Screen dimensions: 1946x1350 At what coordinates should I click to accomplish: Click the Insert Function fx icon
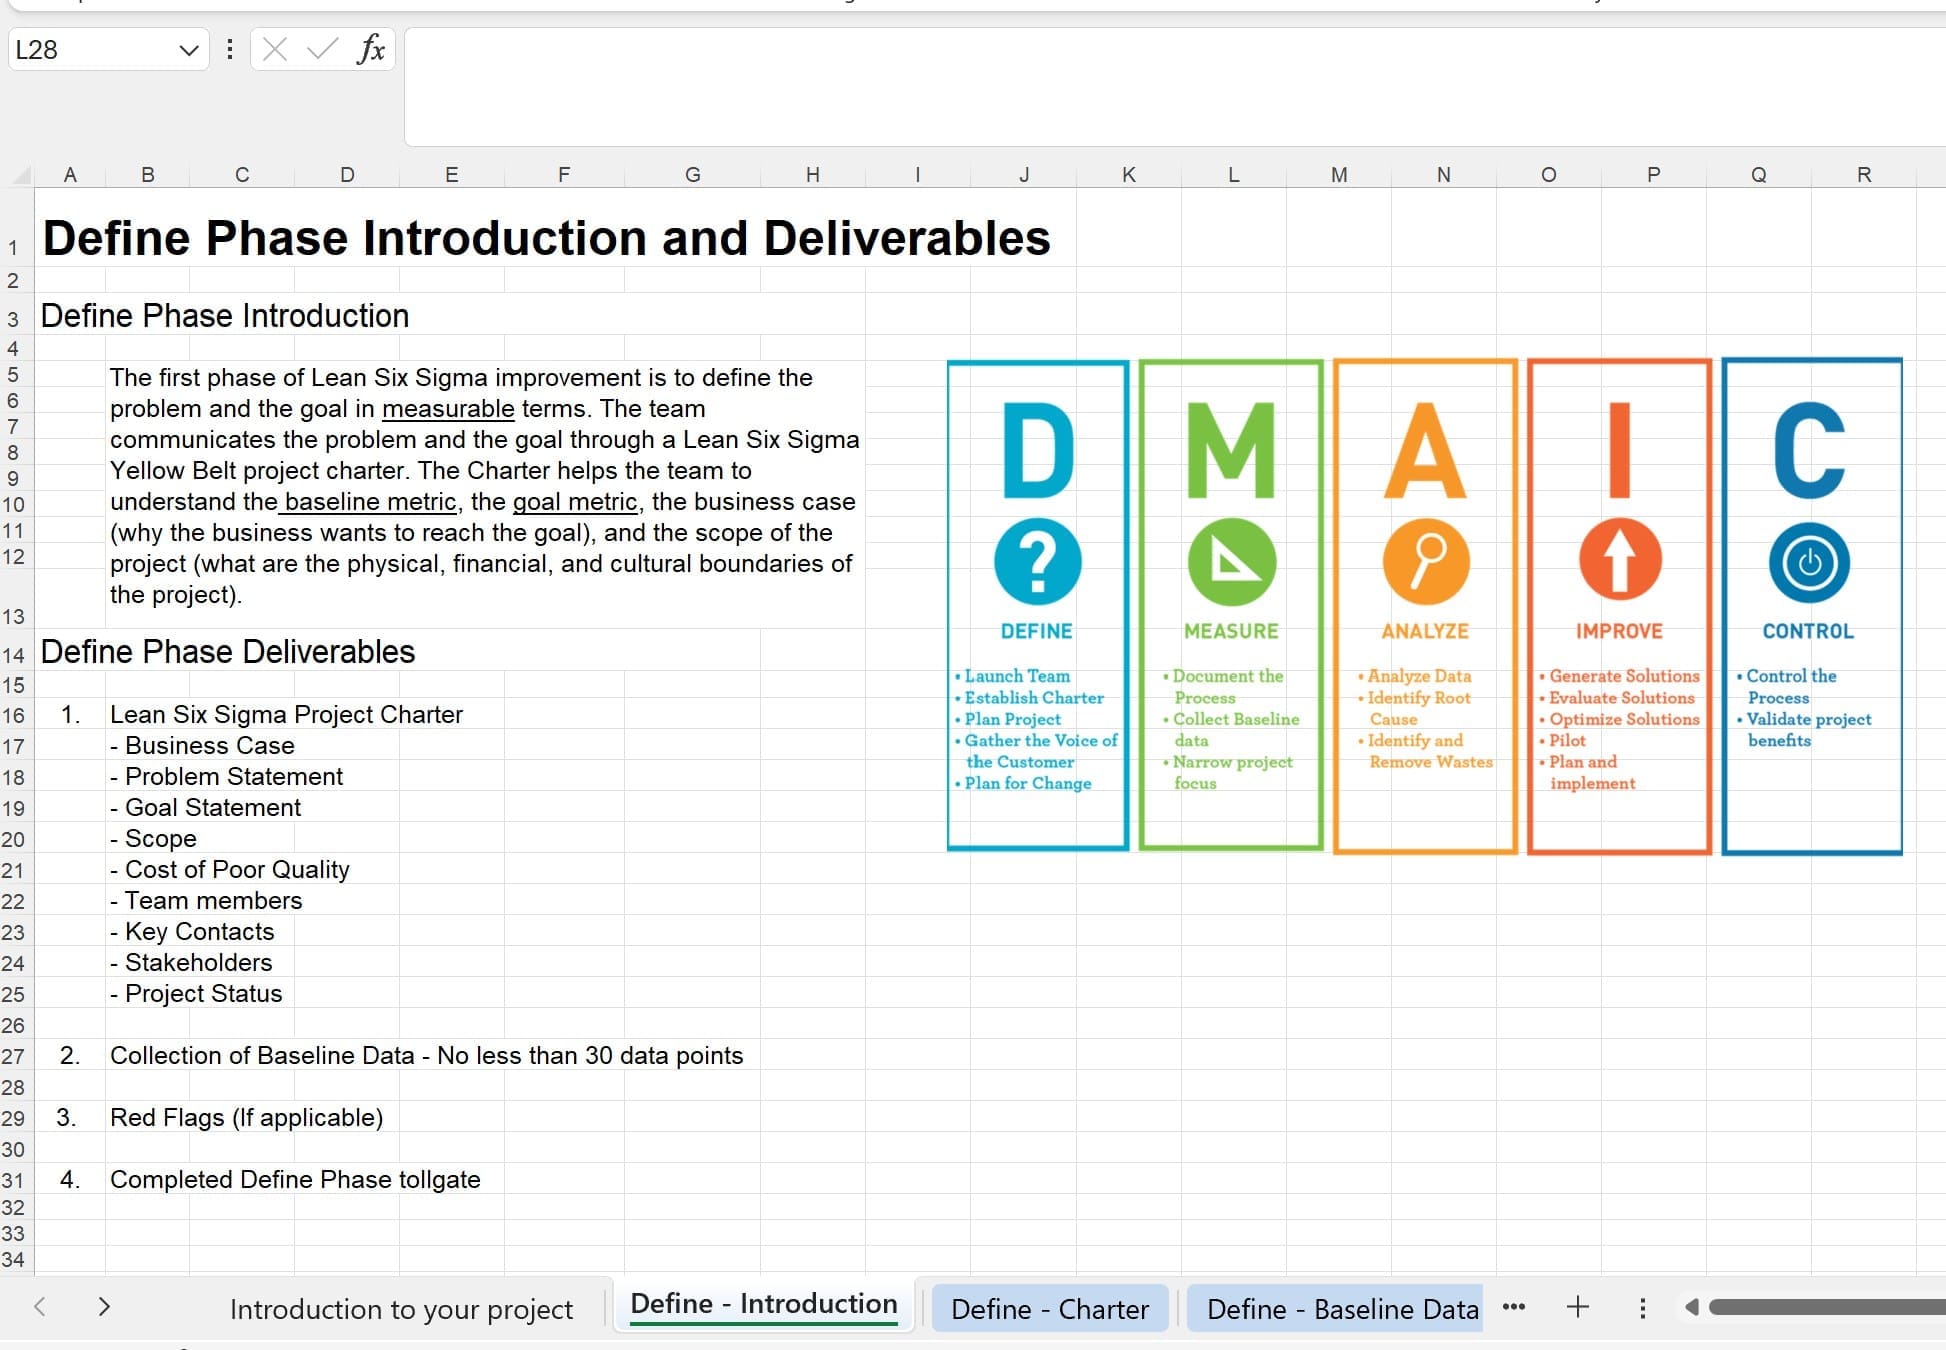click(371, 49)
